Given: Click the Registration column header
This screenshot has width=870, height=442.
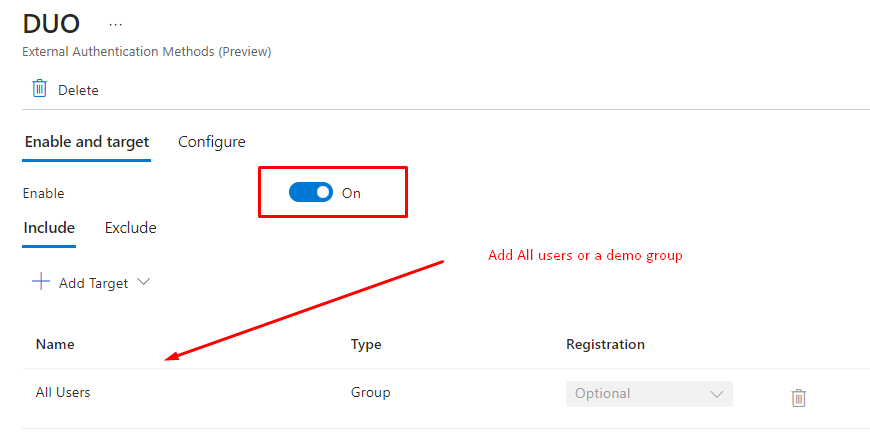Looking at the screenshot, I should click(605, 344).
